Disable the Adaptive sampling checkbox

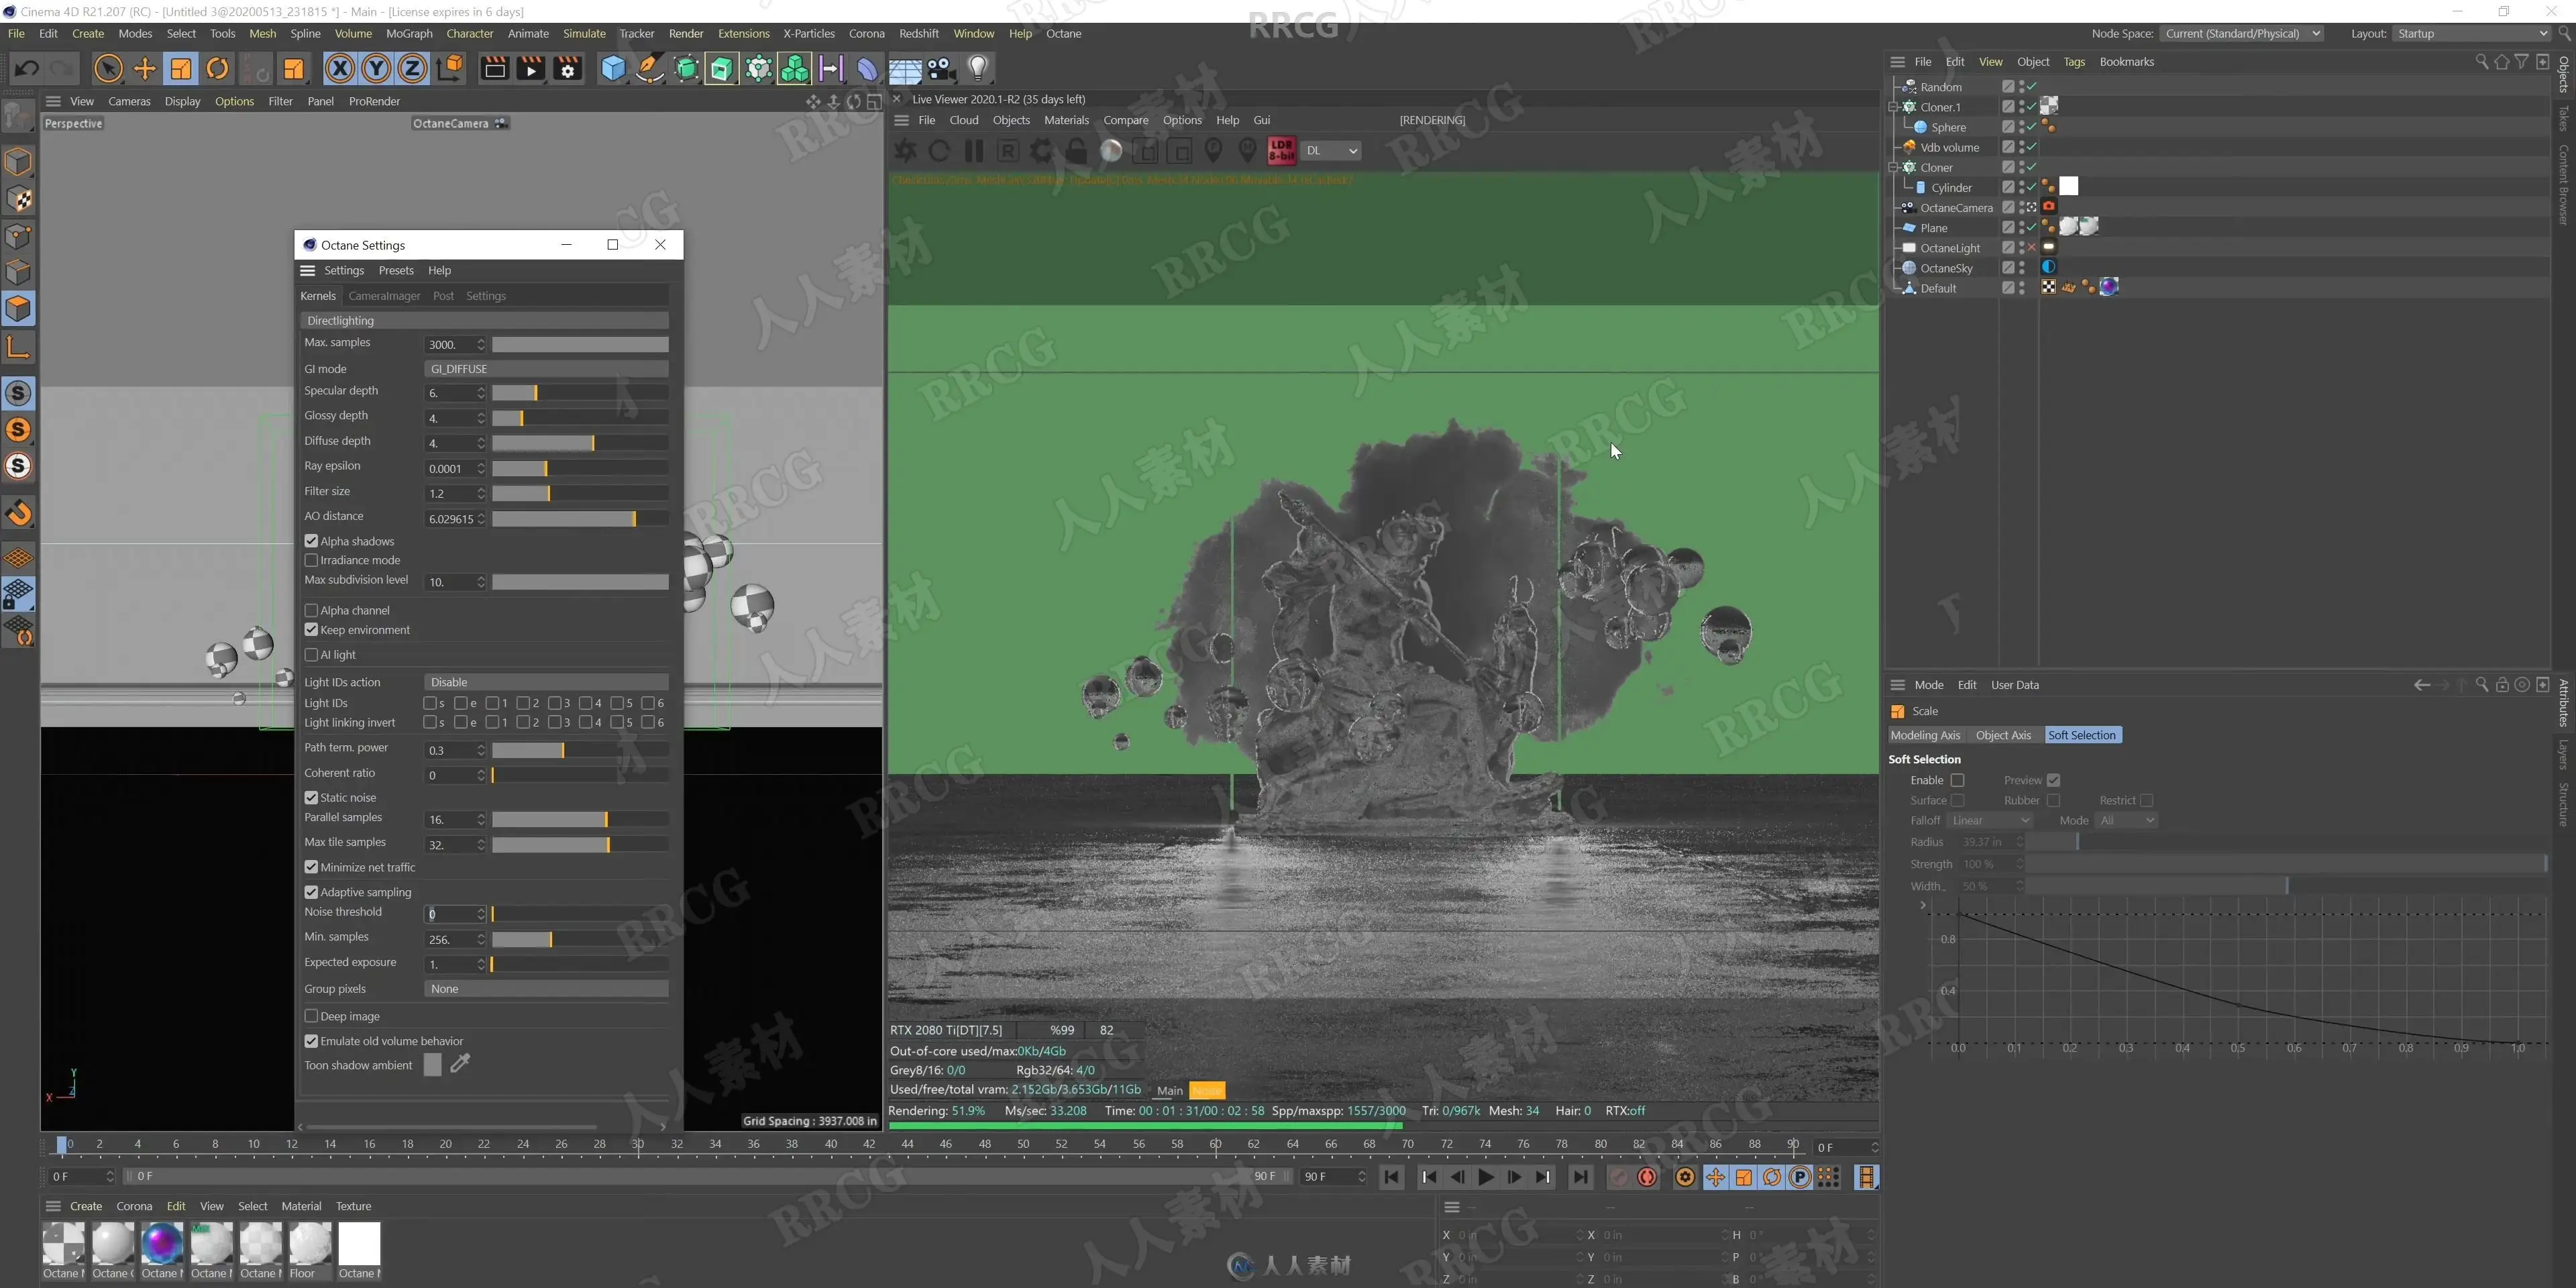(311, 892)
